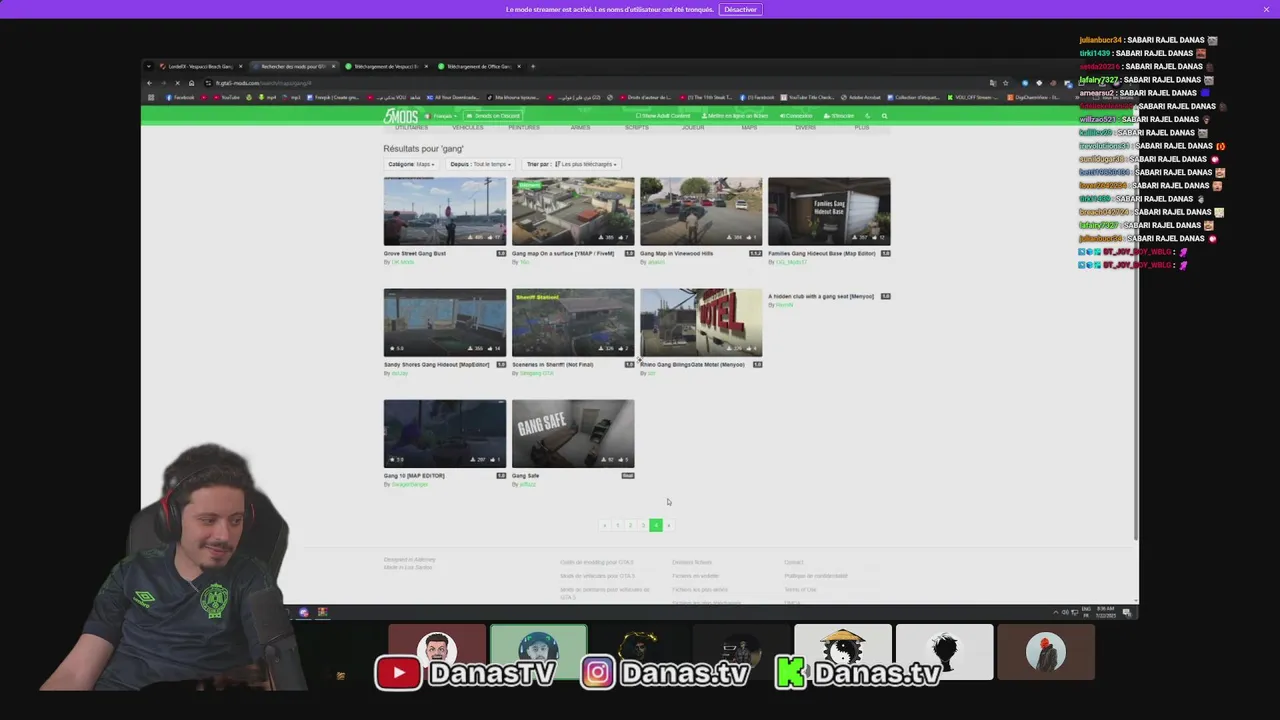Image resolution: width=1280 pixels, height=720 pixels.
Task: Click the active page 4 button
Action: click(656, 525)
